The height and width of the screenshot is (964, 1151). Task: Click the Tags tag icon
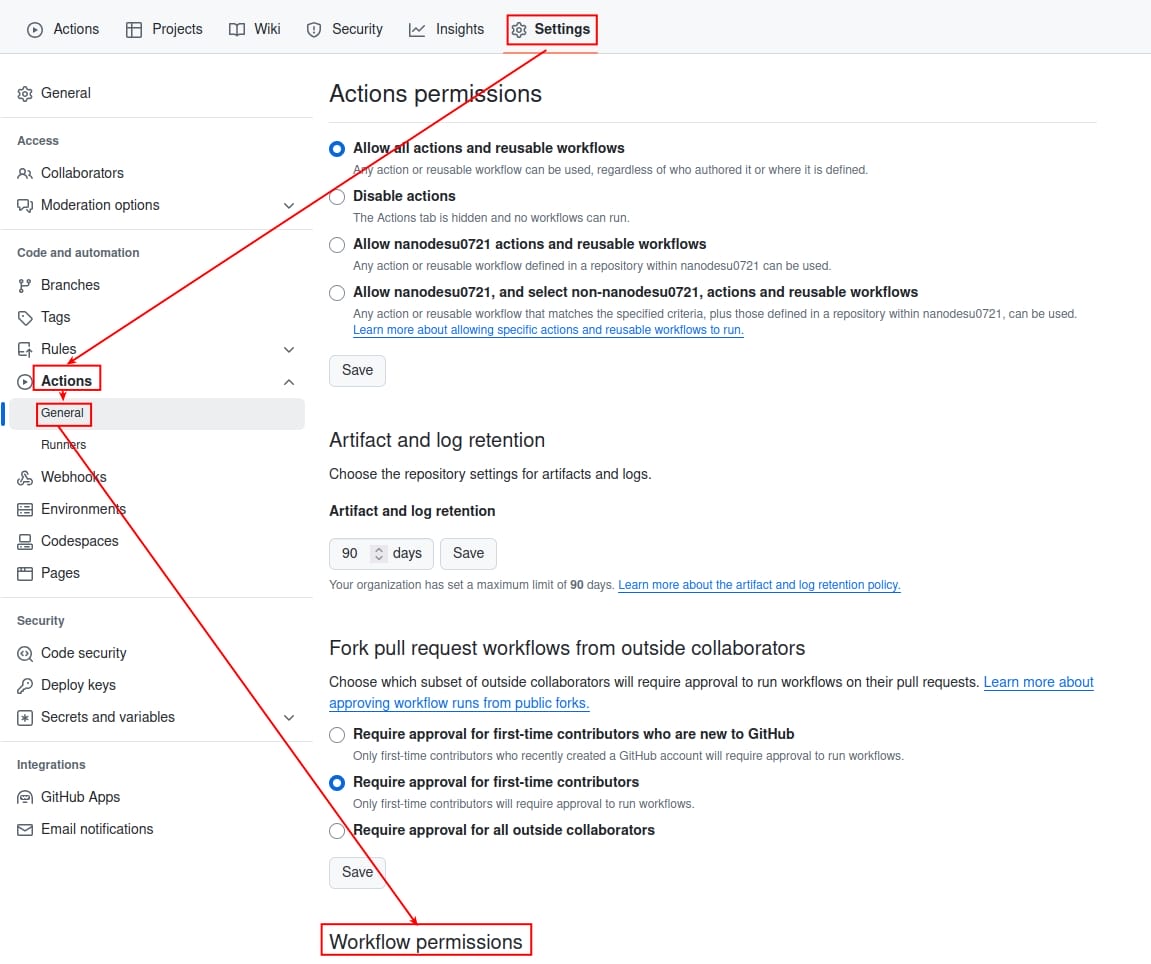click(x=25, y=318)
